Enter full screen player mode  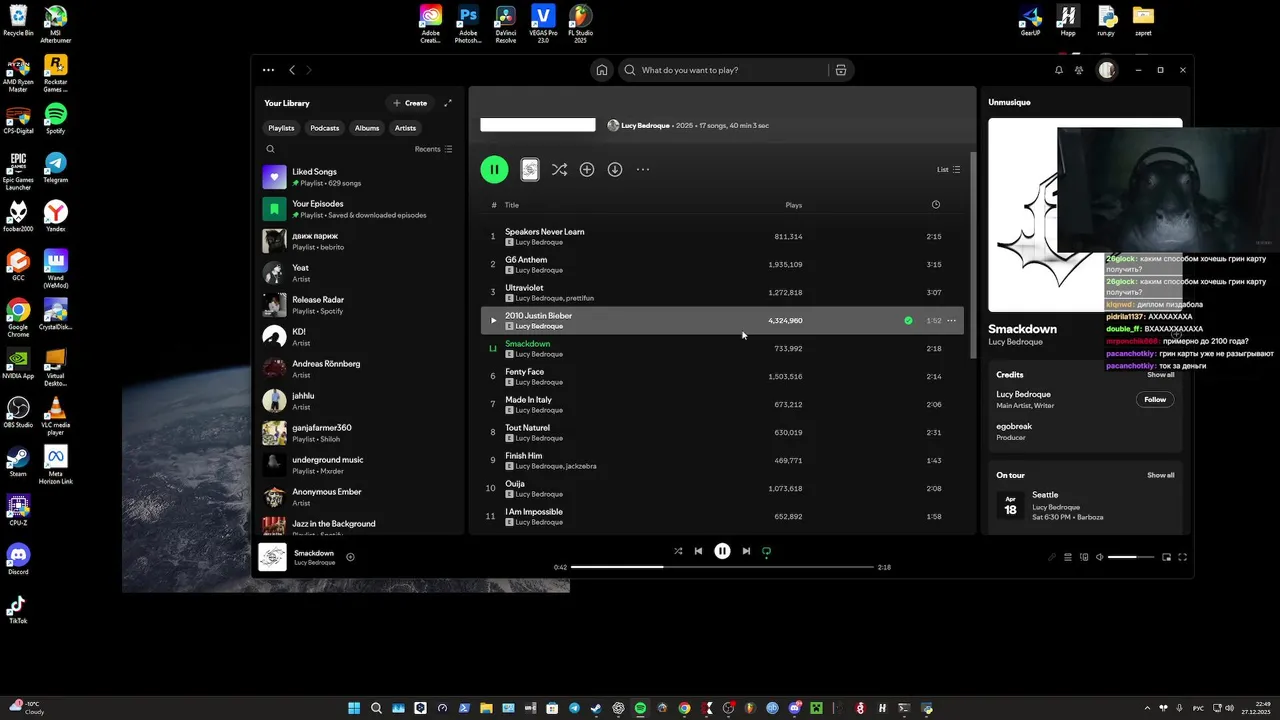[x=1183, y=557]
